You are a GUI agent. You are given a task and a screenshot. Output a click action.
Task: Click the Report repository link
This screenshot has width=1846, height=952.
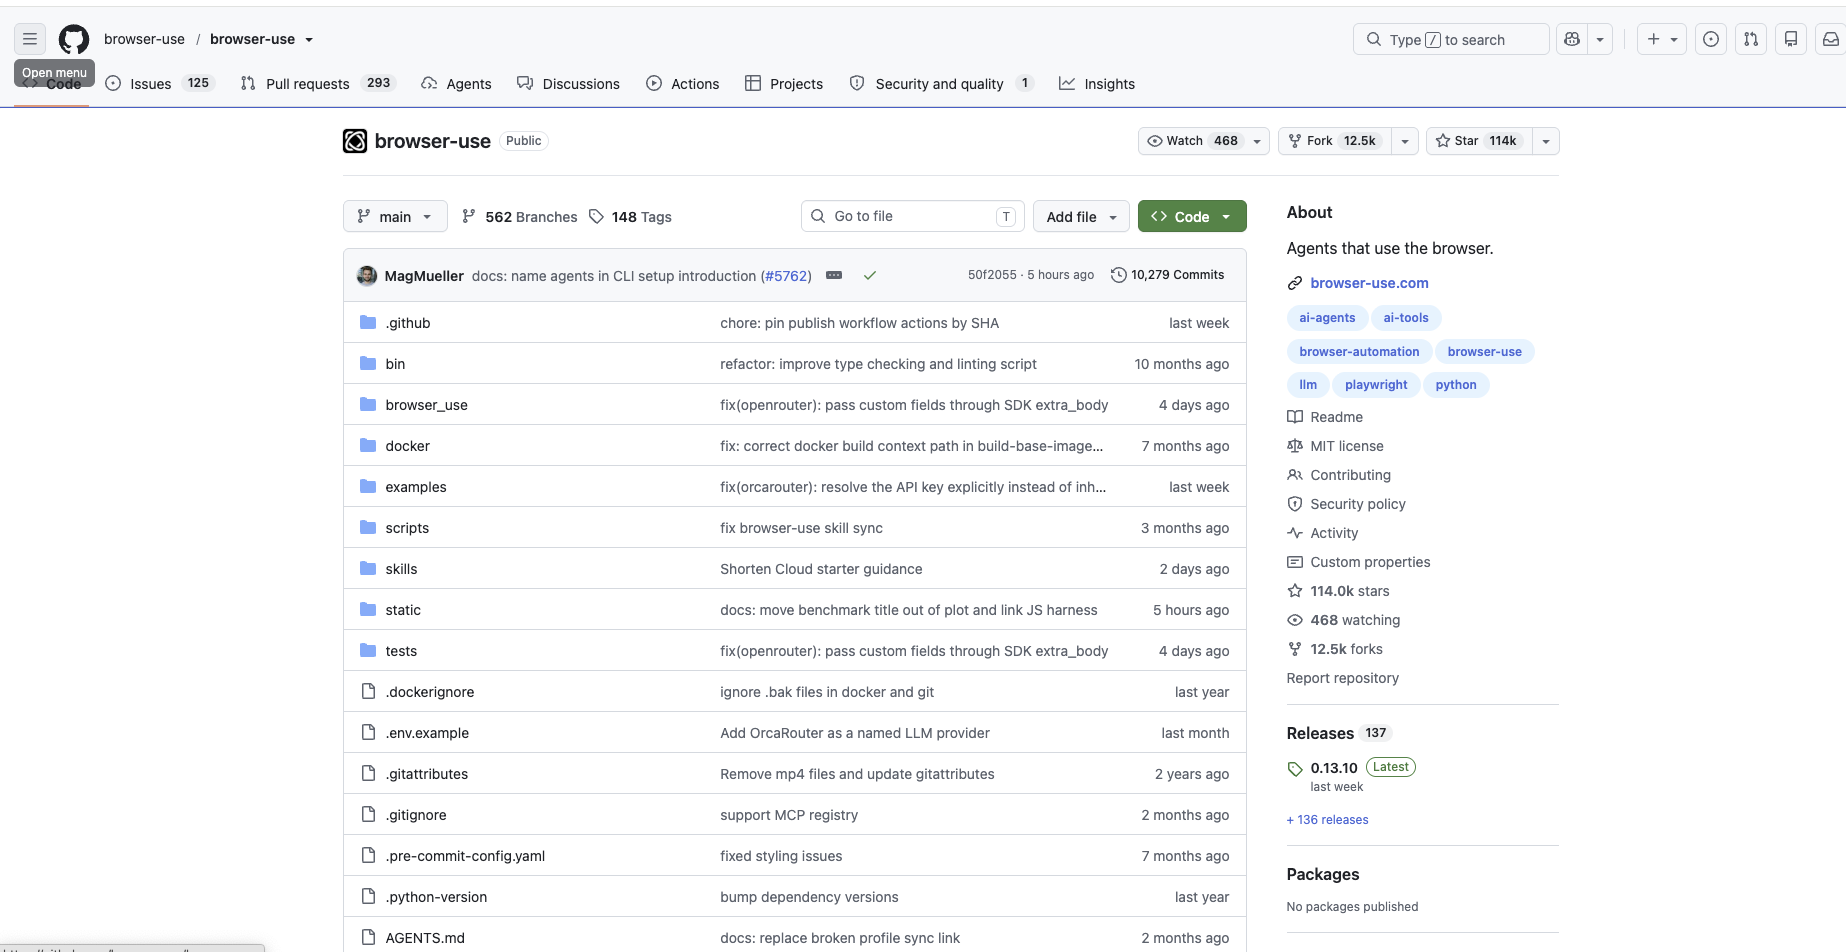1343,678
